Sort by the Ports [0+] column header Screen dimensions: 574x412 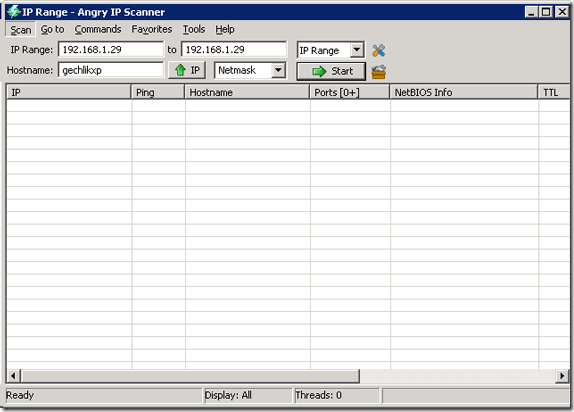point(350,92)
